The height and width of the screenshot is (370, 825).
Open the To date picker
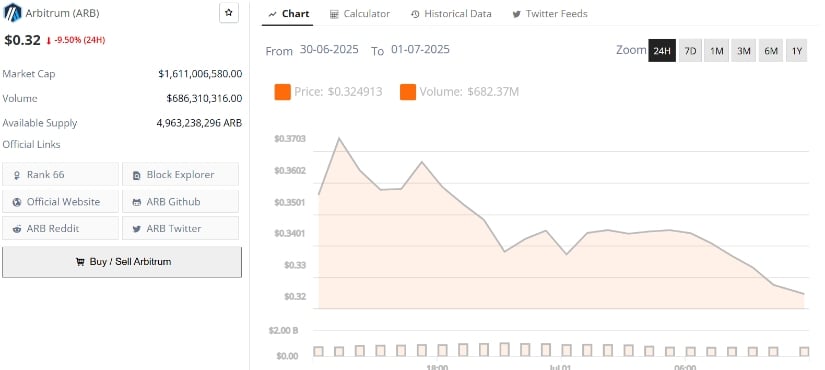click(420, 50)
